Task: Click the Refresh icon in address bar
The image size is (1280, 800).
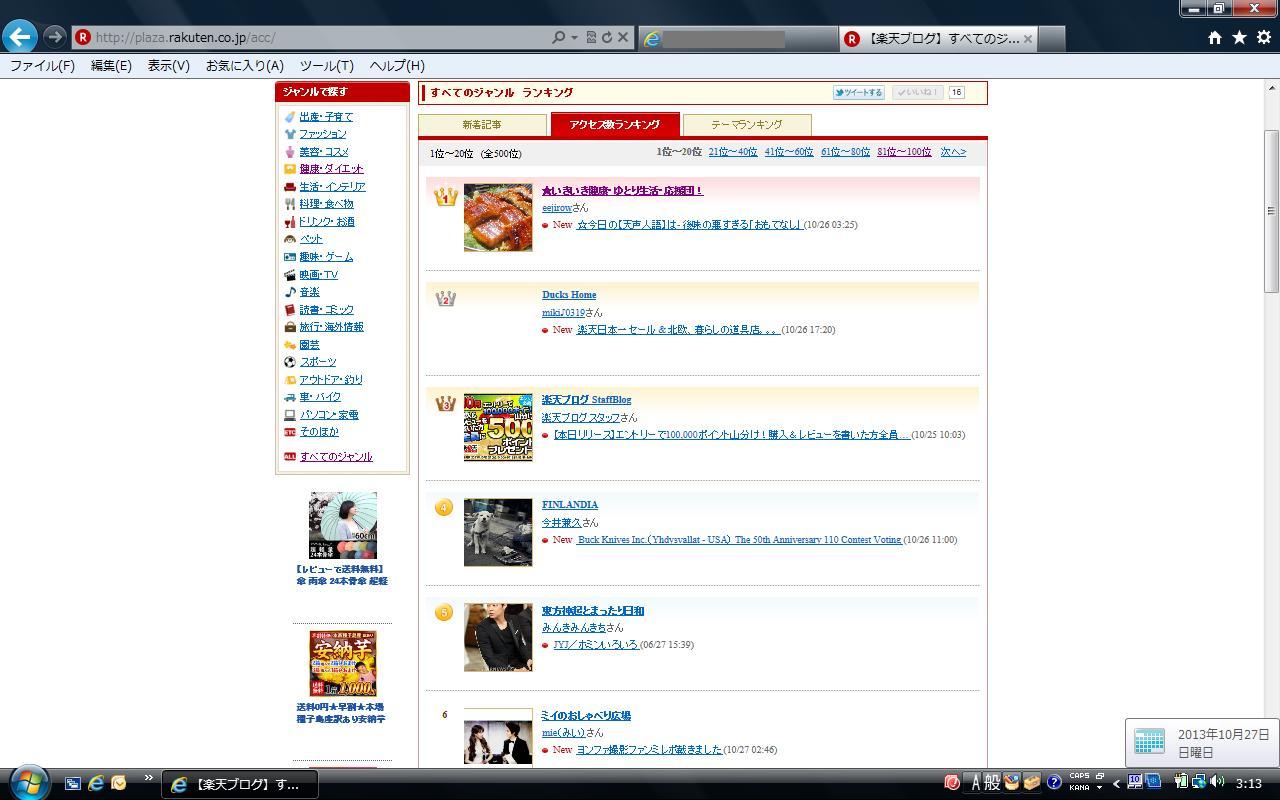Action: click(x=607, y=37)
